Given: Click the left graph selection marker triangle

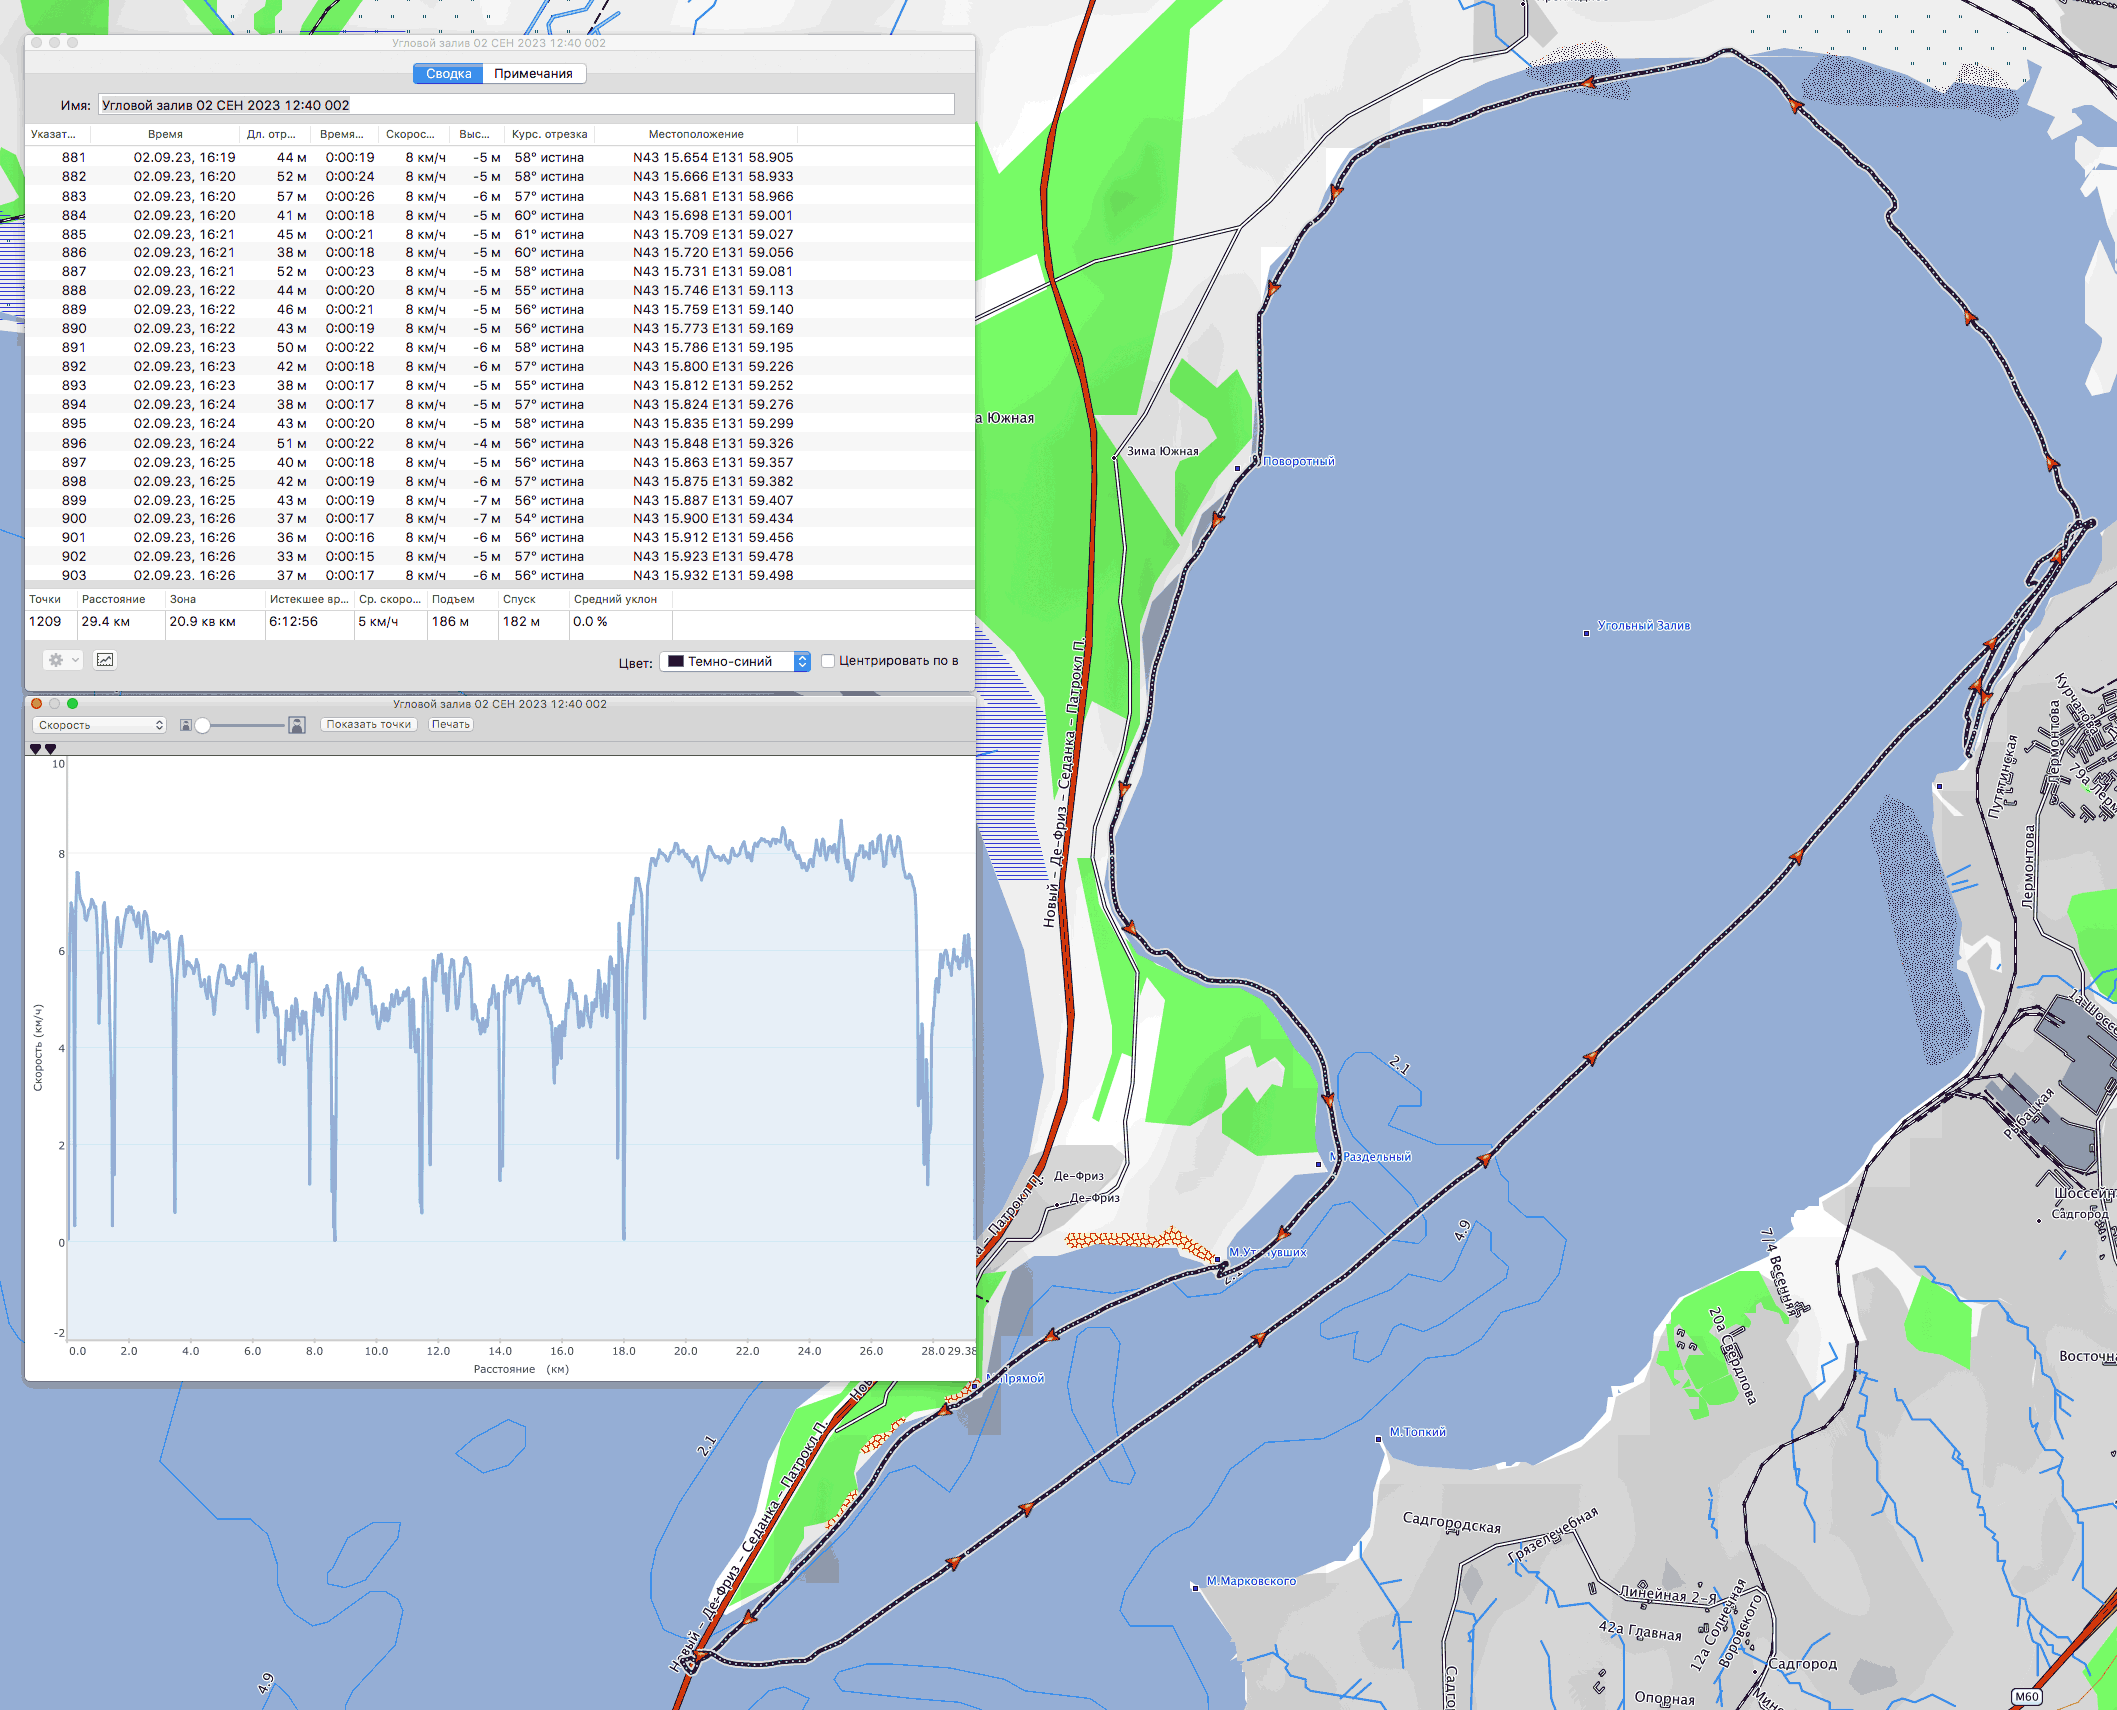Looking at the screenshot, I should [36, 749].
